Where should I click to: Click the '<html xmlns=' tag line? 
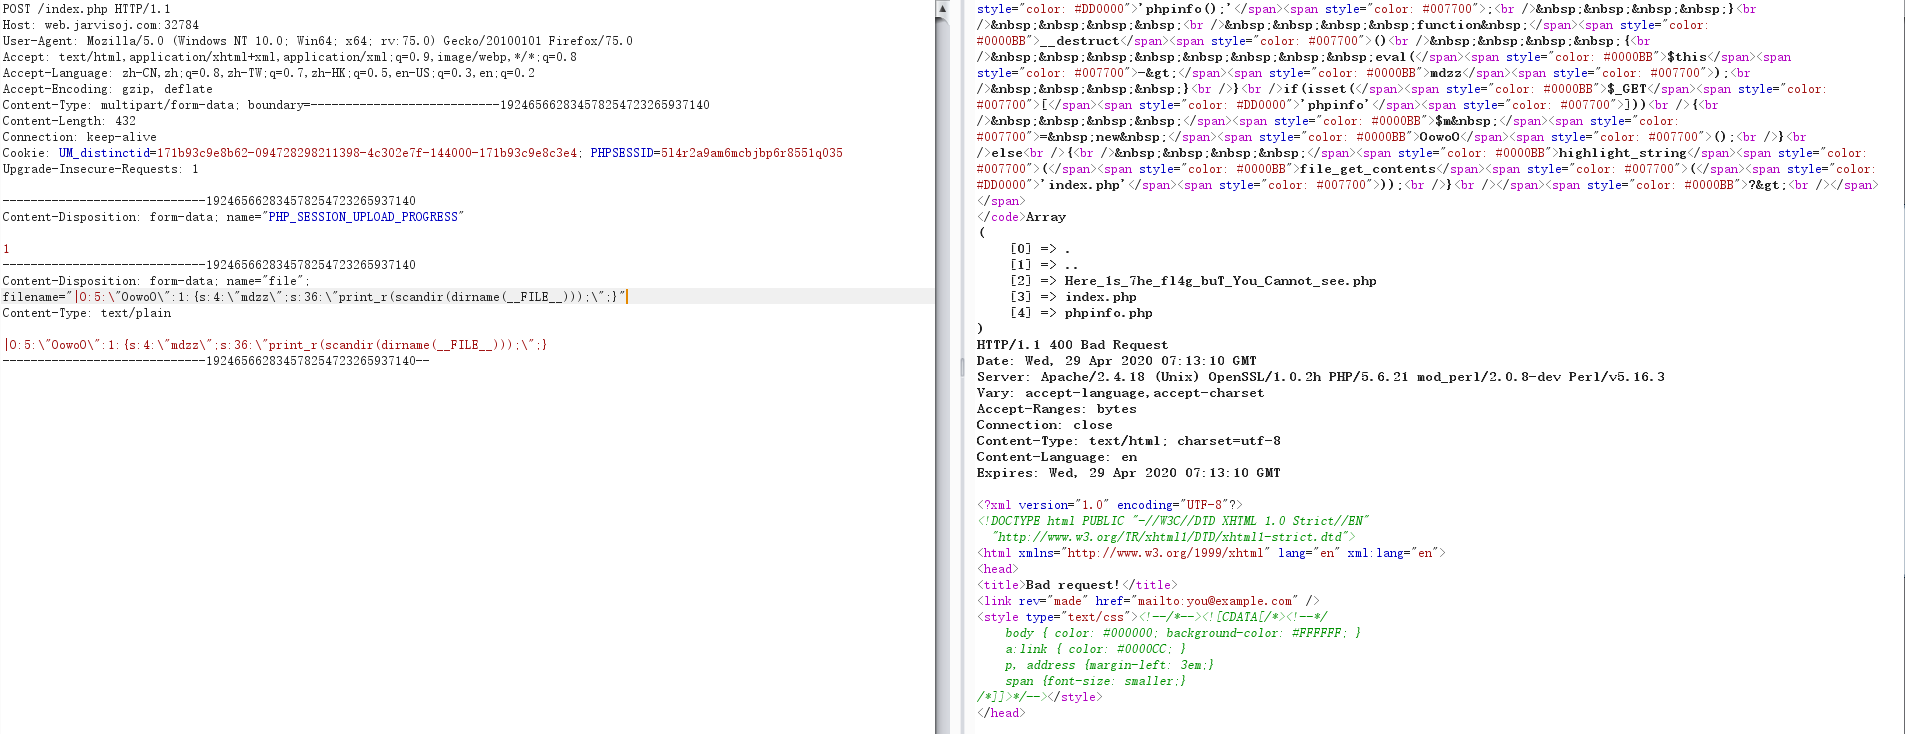point(1210,553)
